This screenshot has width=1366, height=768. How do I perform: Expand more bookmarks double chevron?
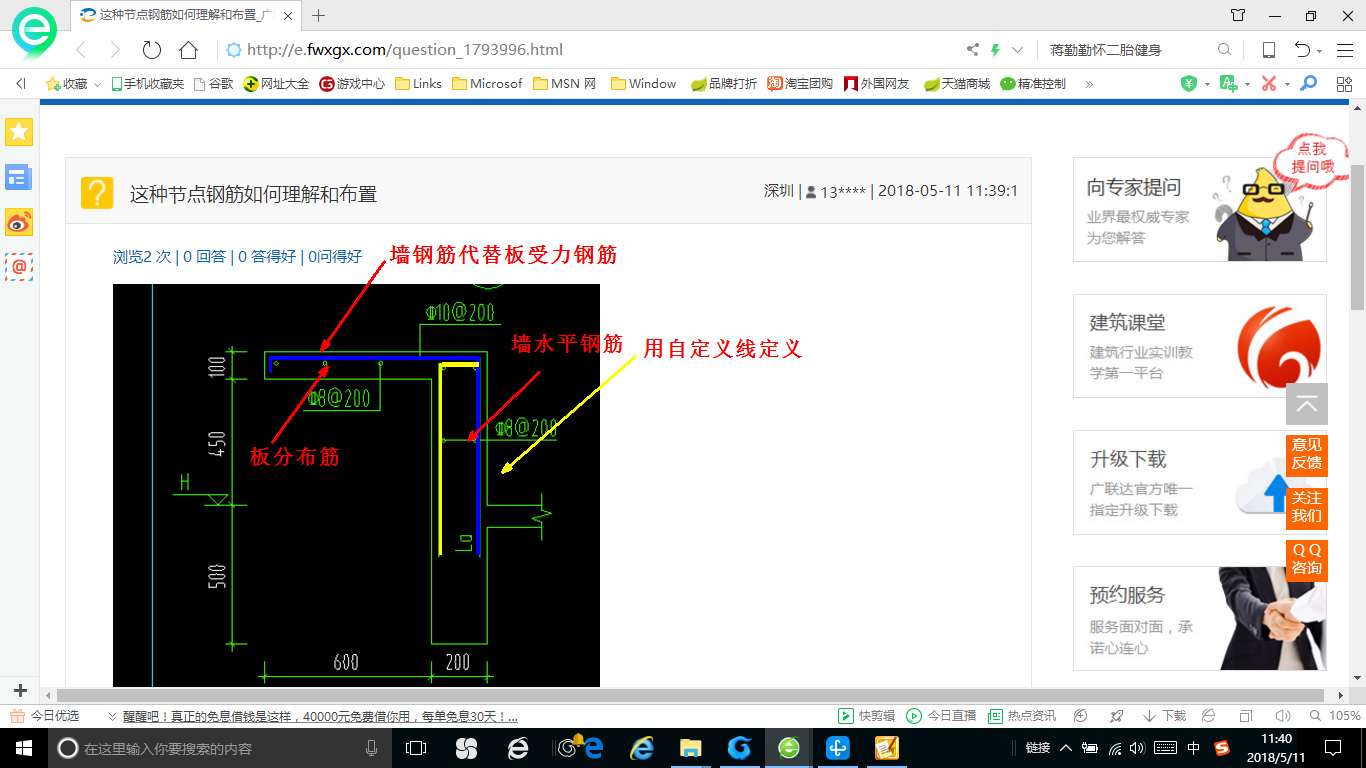tap(1089, 84)
